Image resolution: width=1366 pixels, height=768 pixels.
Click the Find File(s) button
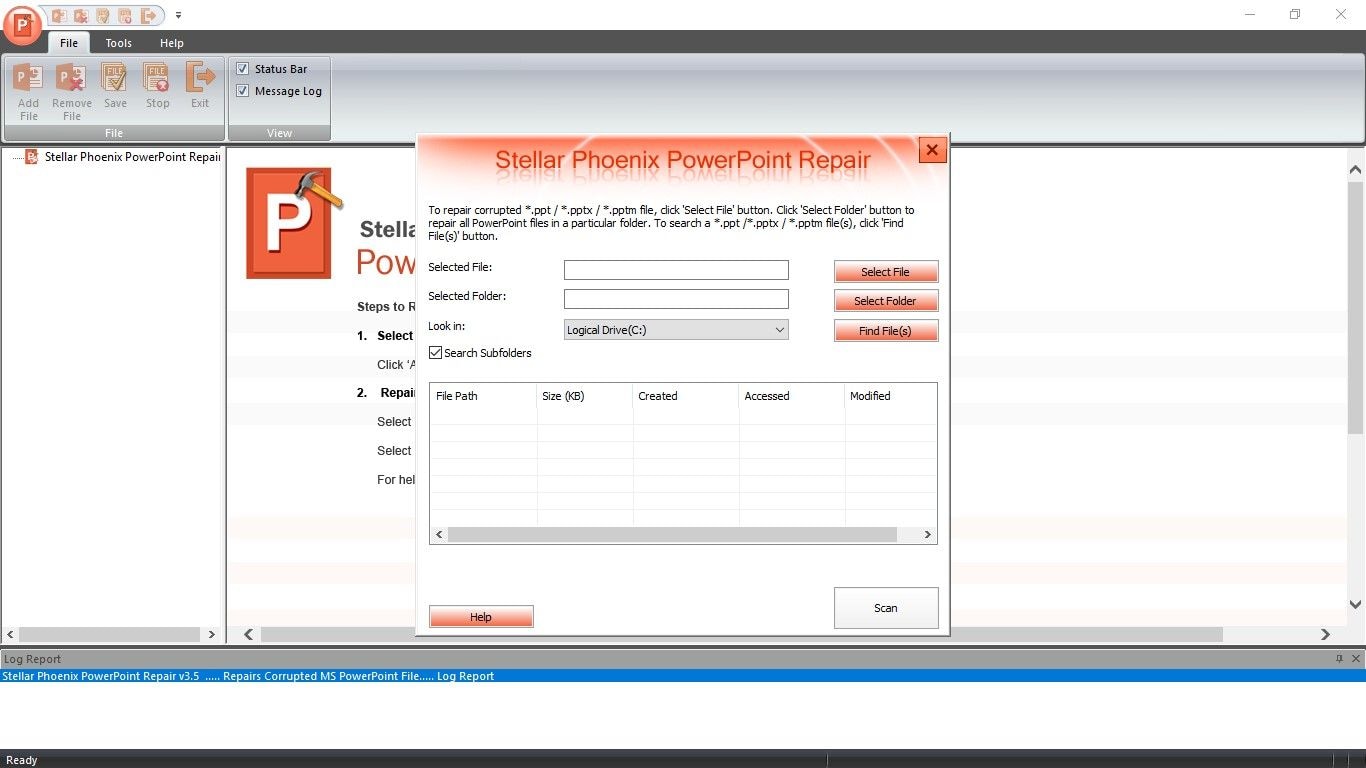(x=886, y=331)
